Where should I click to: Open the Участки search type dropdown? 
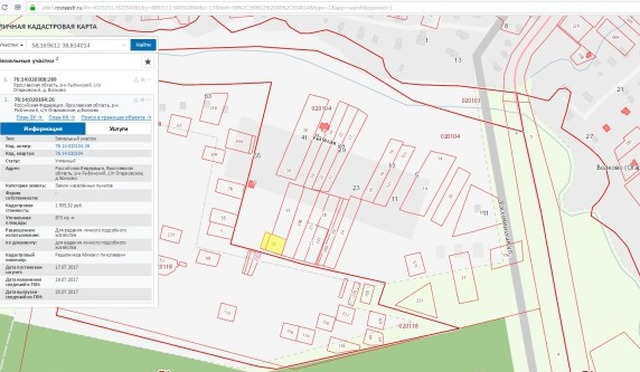pyautogui.click(x=11, y=45)
